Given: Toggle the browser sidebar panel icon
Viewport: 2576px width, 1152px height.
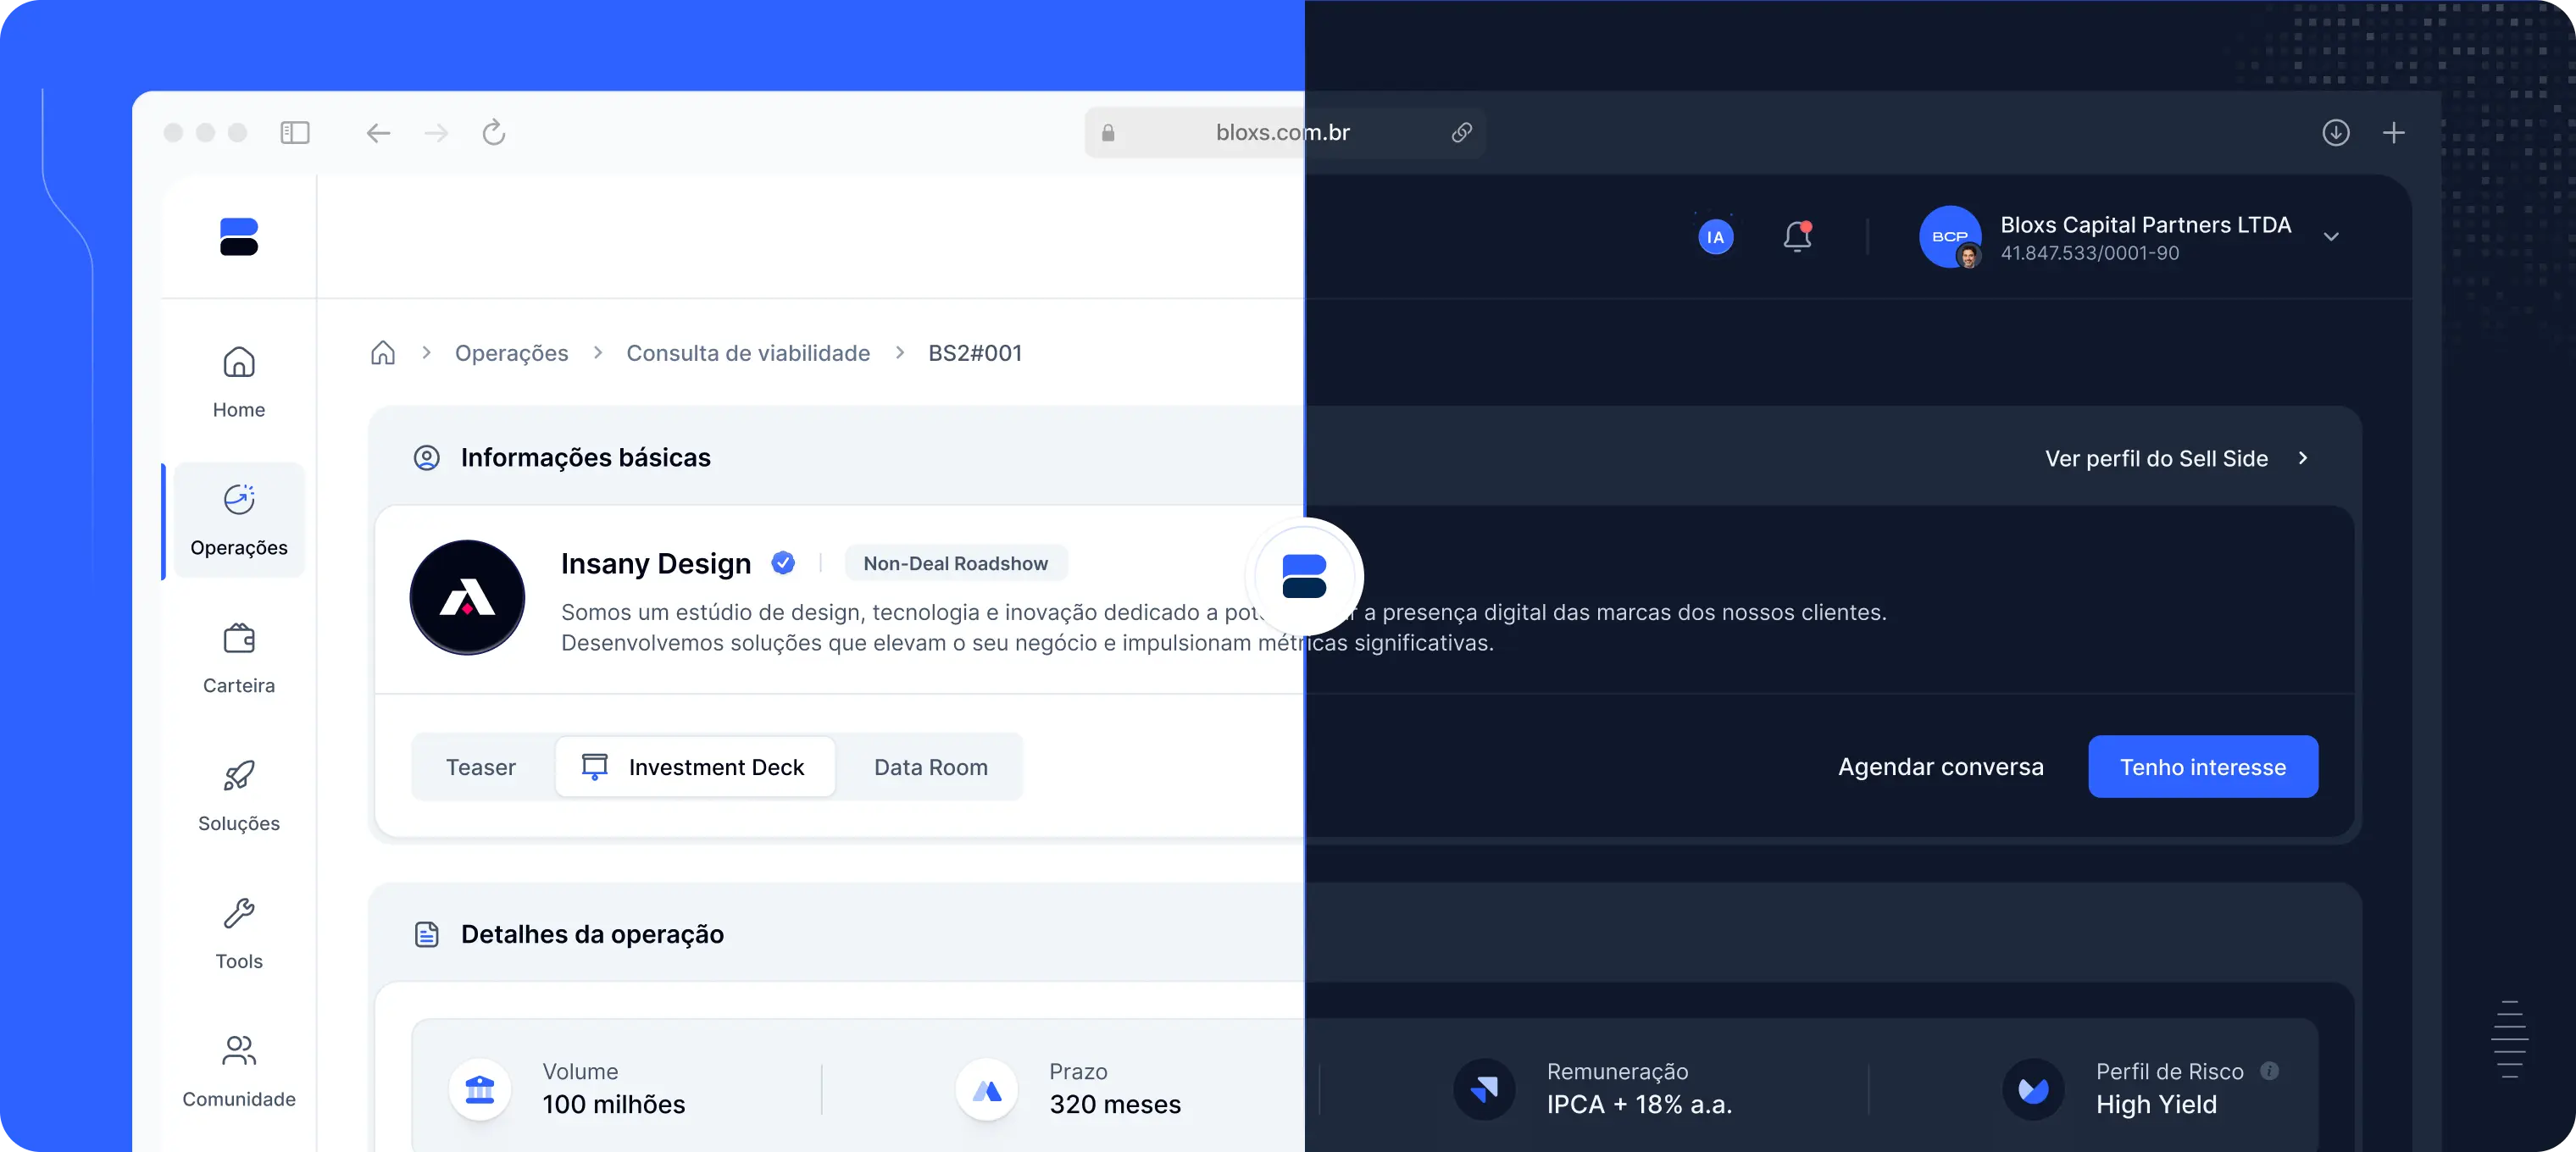Looking at the screenshot, I should point(295,133).
